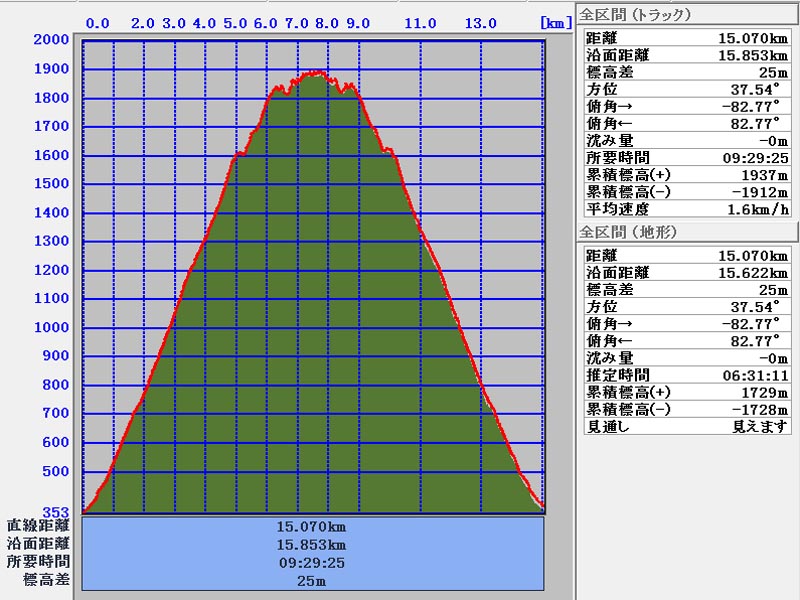Click the 2000 elevation axis label
Viewport: 800px width, 600px height.
pyautogui.click(x=52, y=40)
